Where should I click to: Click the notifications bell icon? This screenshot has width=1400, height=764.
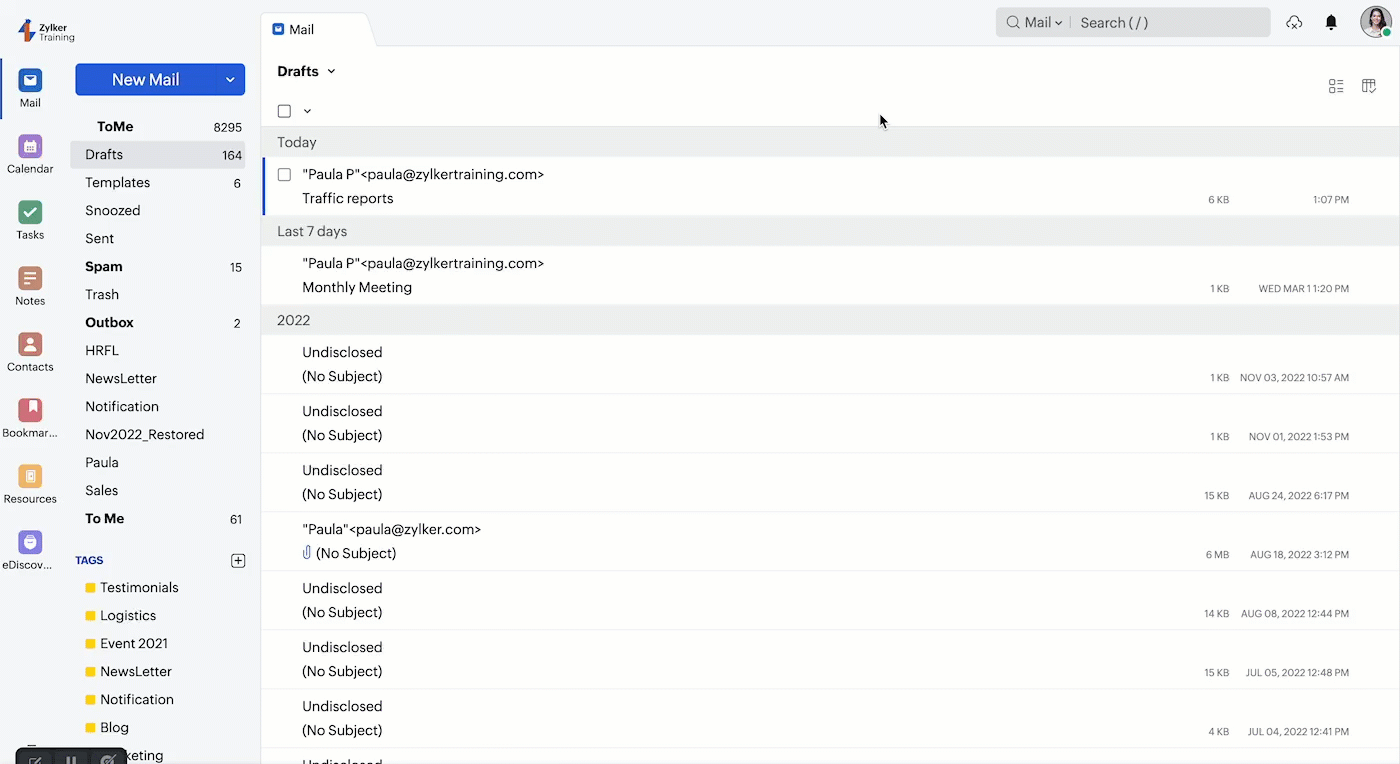1331,23
